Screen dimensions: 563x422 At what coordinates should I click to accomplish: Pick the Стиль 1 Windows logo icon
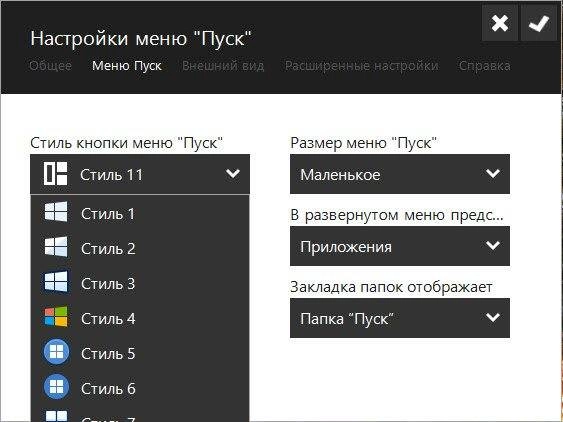point(56,212)
